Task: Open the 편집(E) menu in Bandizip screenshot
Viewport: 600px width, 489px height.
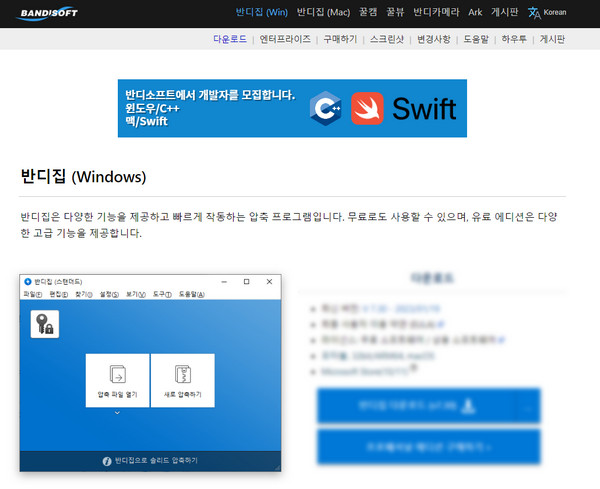Action: click(x=59, y=294)
